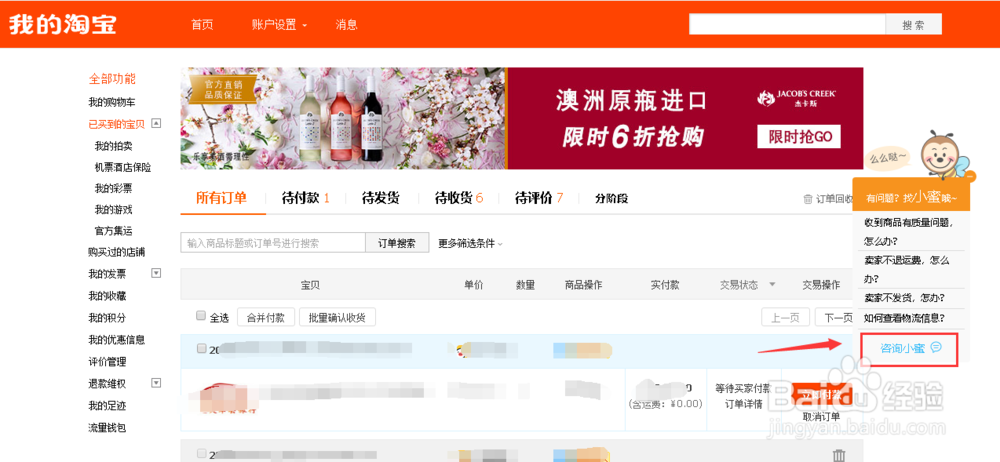Switch to the 待付款 tab
Viewport: 1000px width, 462px height.
[305, 198]
